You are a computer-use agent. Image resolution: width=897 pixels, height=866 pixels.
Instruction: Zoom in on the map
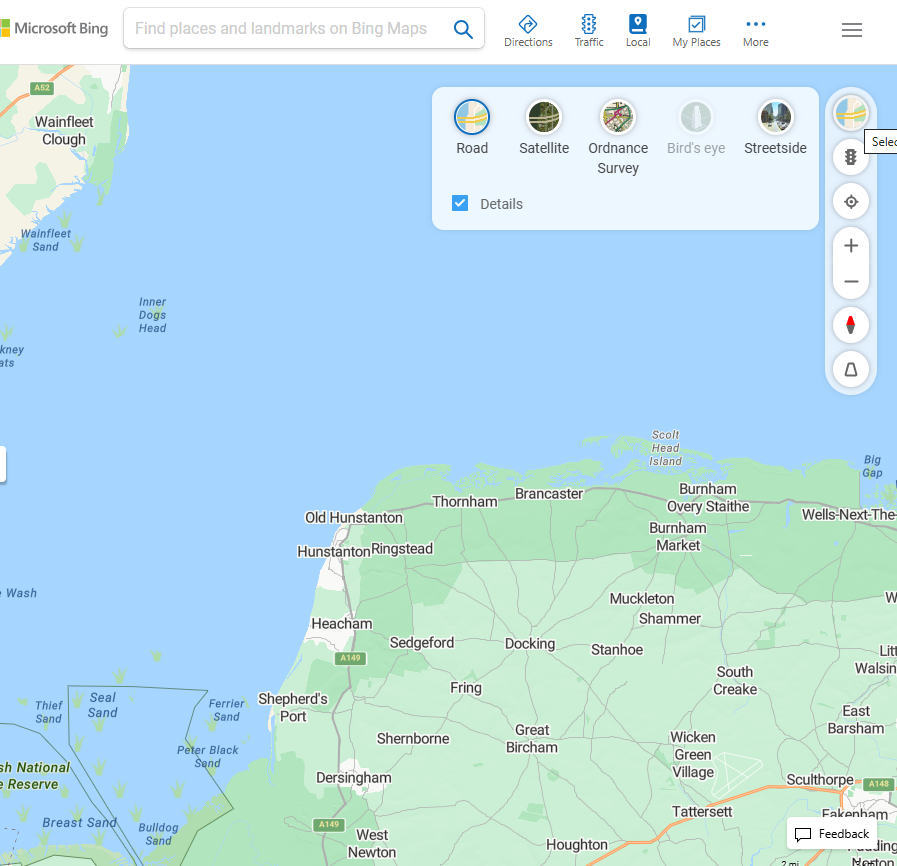coord(851,245)
